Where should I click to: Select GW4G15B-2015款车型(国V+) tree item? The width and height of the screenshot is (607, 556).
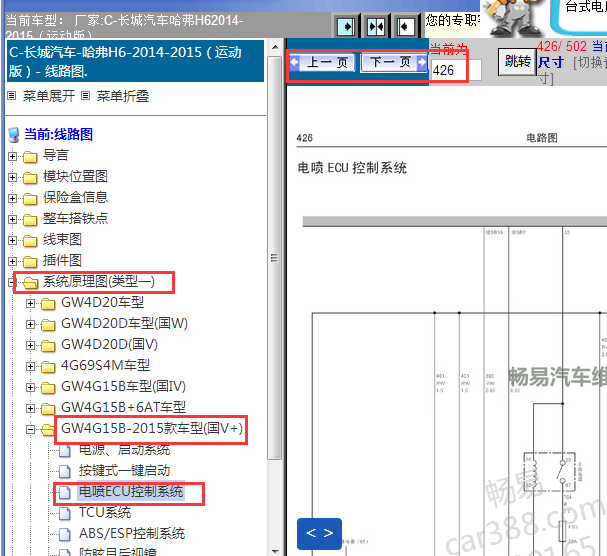[x=152, y=428]
